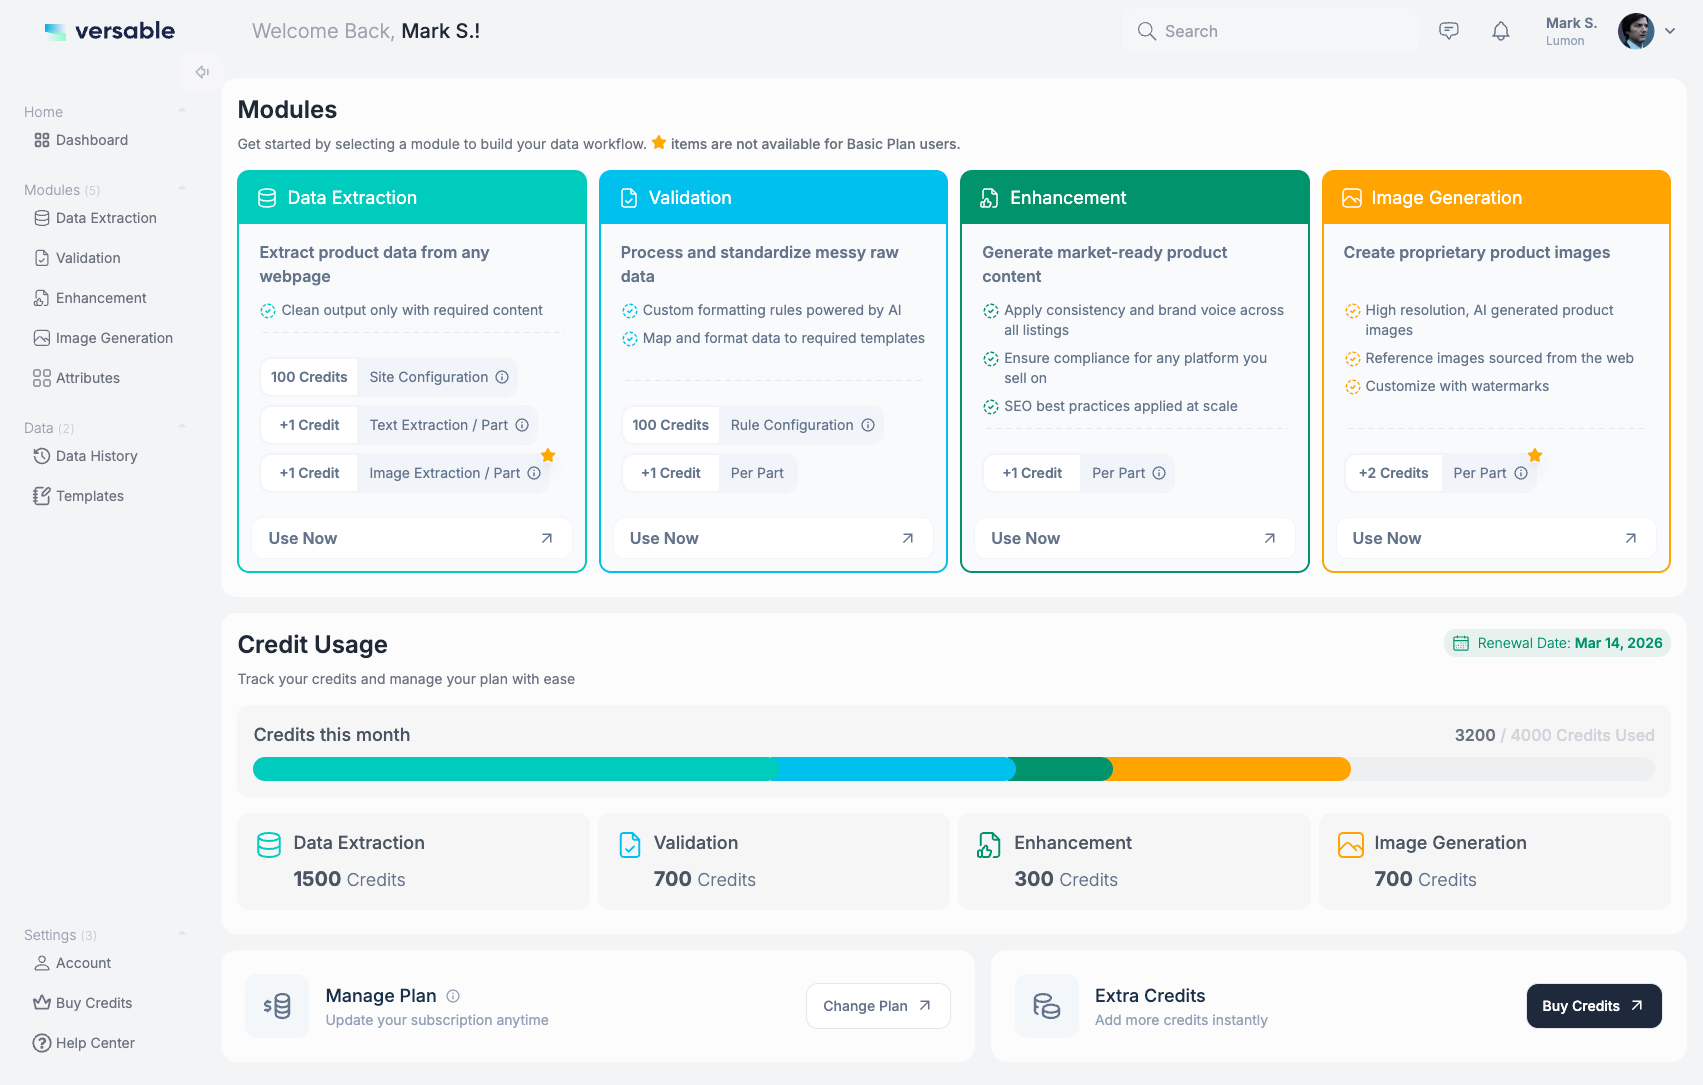Click info icon next to Image Extraction / Part
Image resolution: width=1703 pixels, height=1085 pixels.
534,473
